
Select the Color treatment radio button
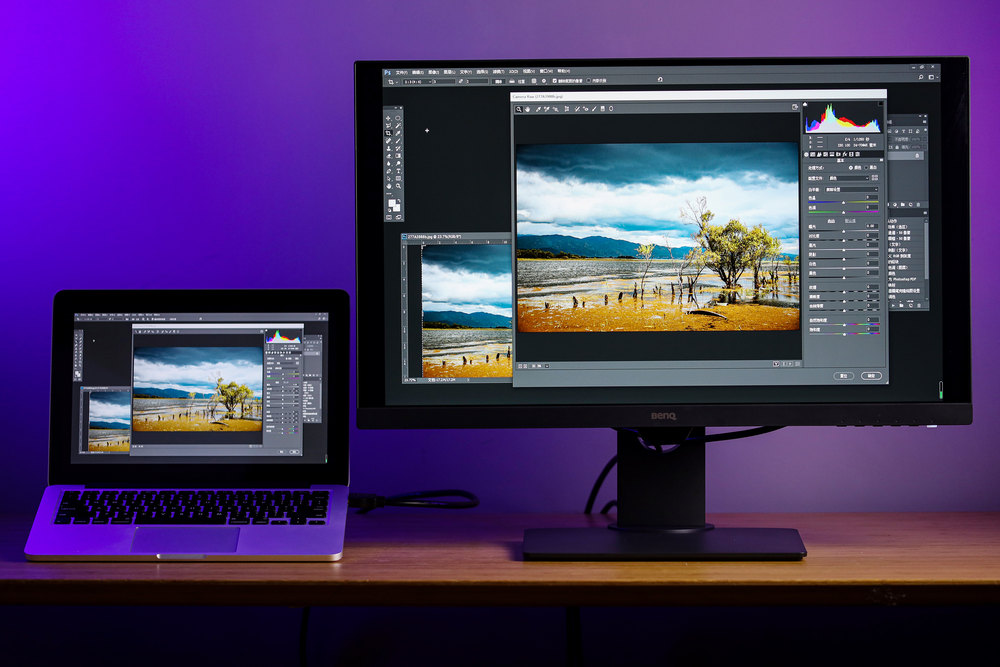851,168
